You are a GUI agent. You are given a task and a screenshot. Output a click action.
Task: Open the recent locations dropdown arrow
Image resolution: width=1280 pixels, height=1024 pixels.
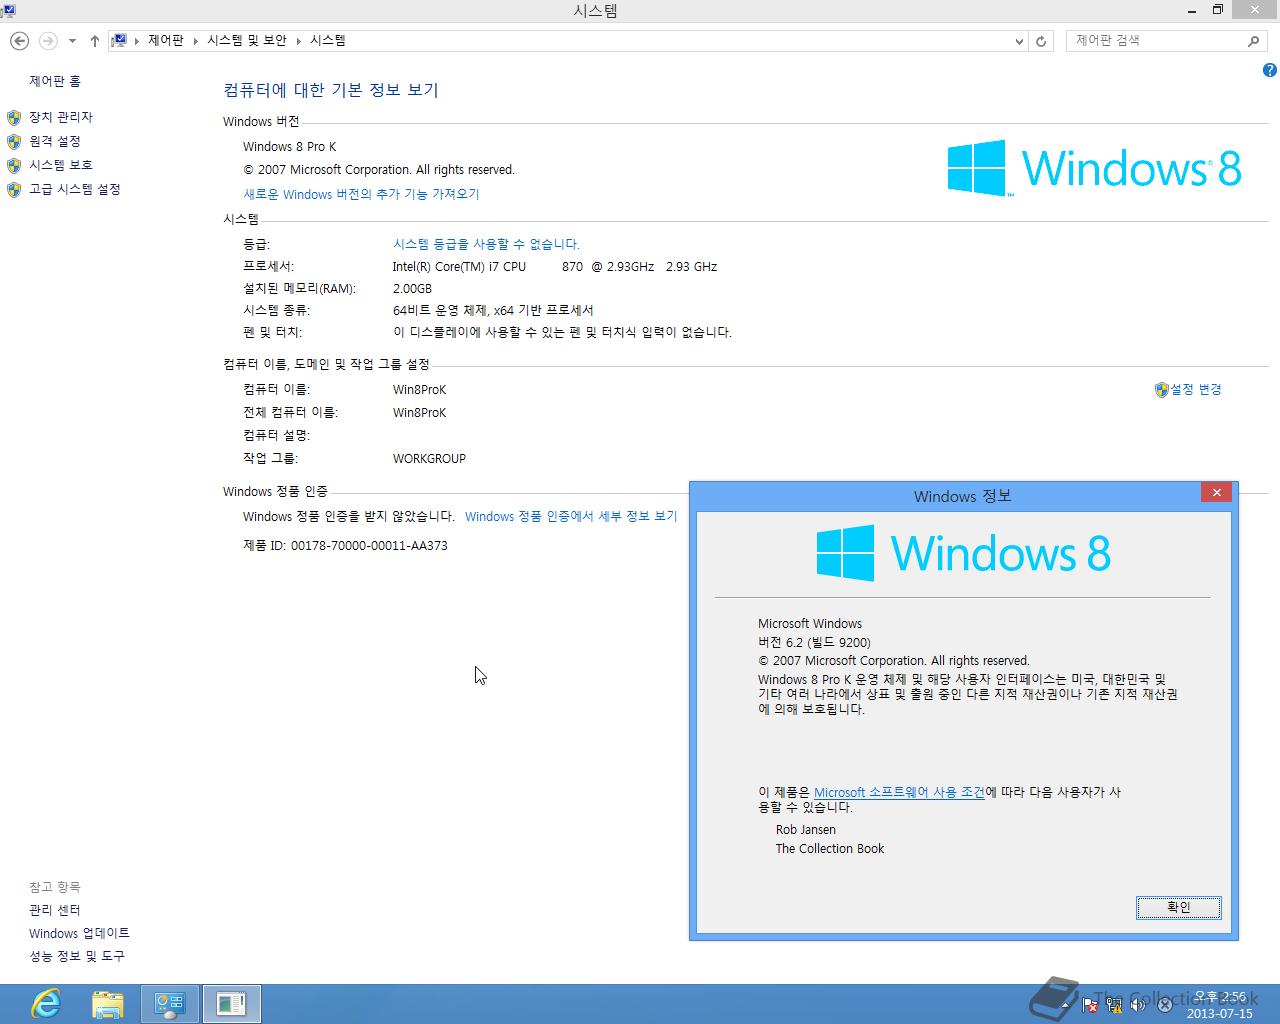[72, 41]
